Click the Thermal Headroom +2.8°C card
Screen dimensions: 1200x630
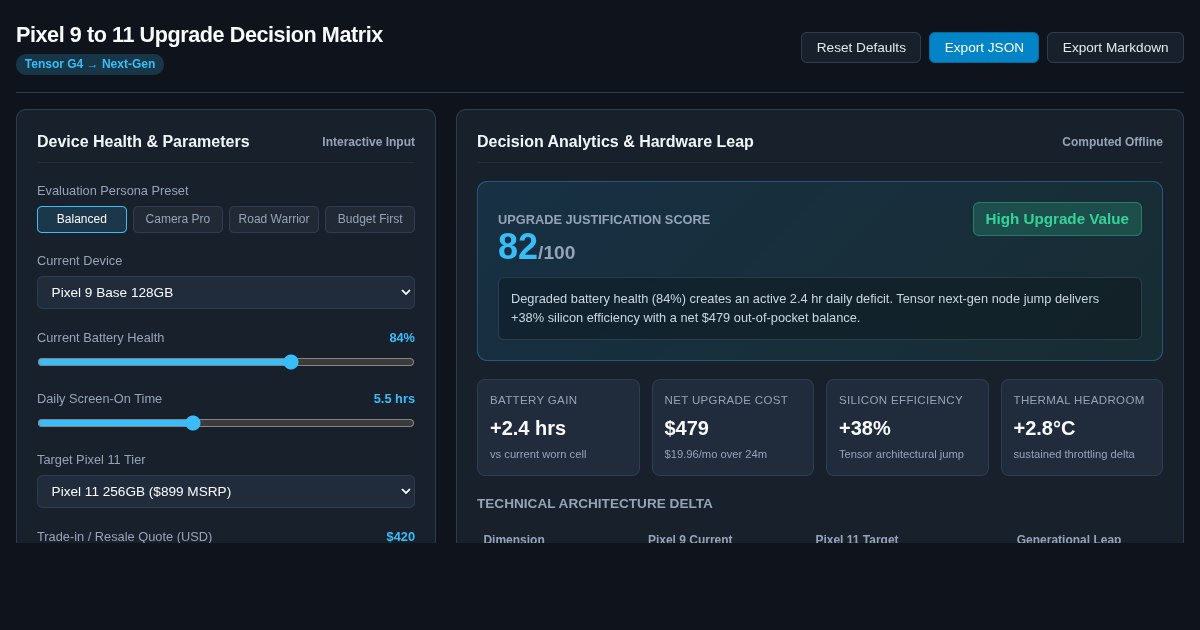click(1082, 427)
